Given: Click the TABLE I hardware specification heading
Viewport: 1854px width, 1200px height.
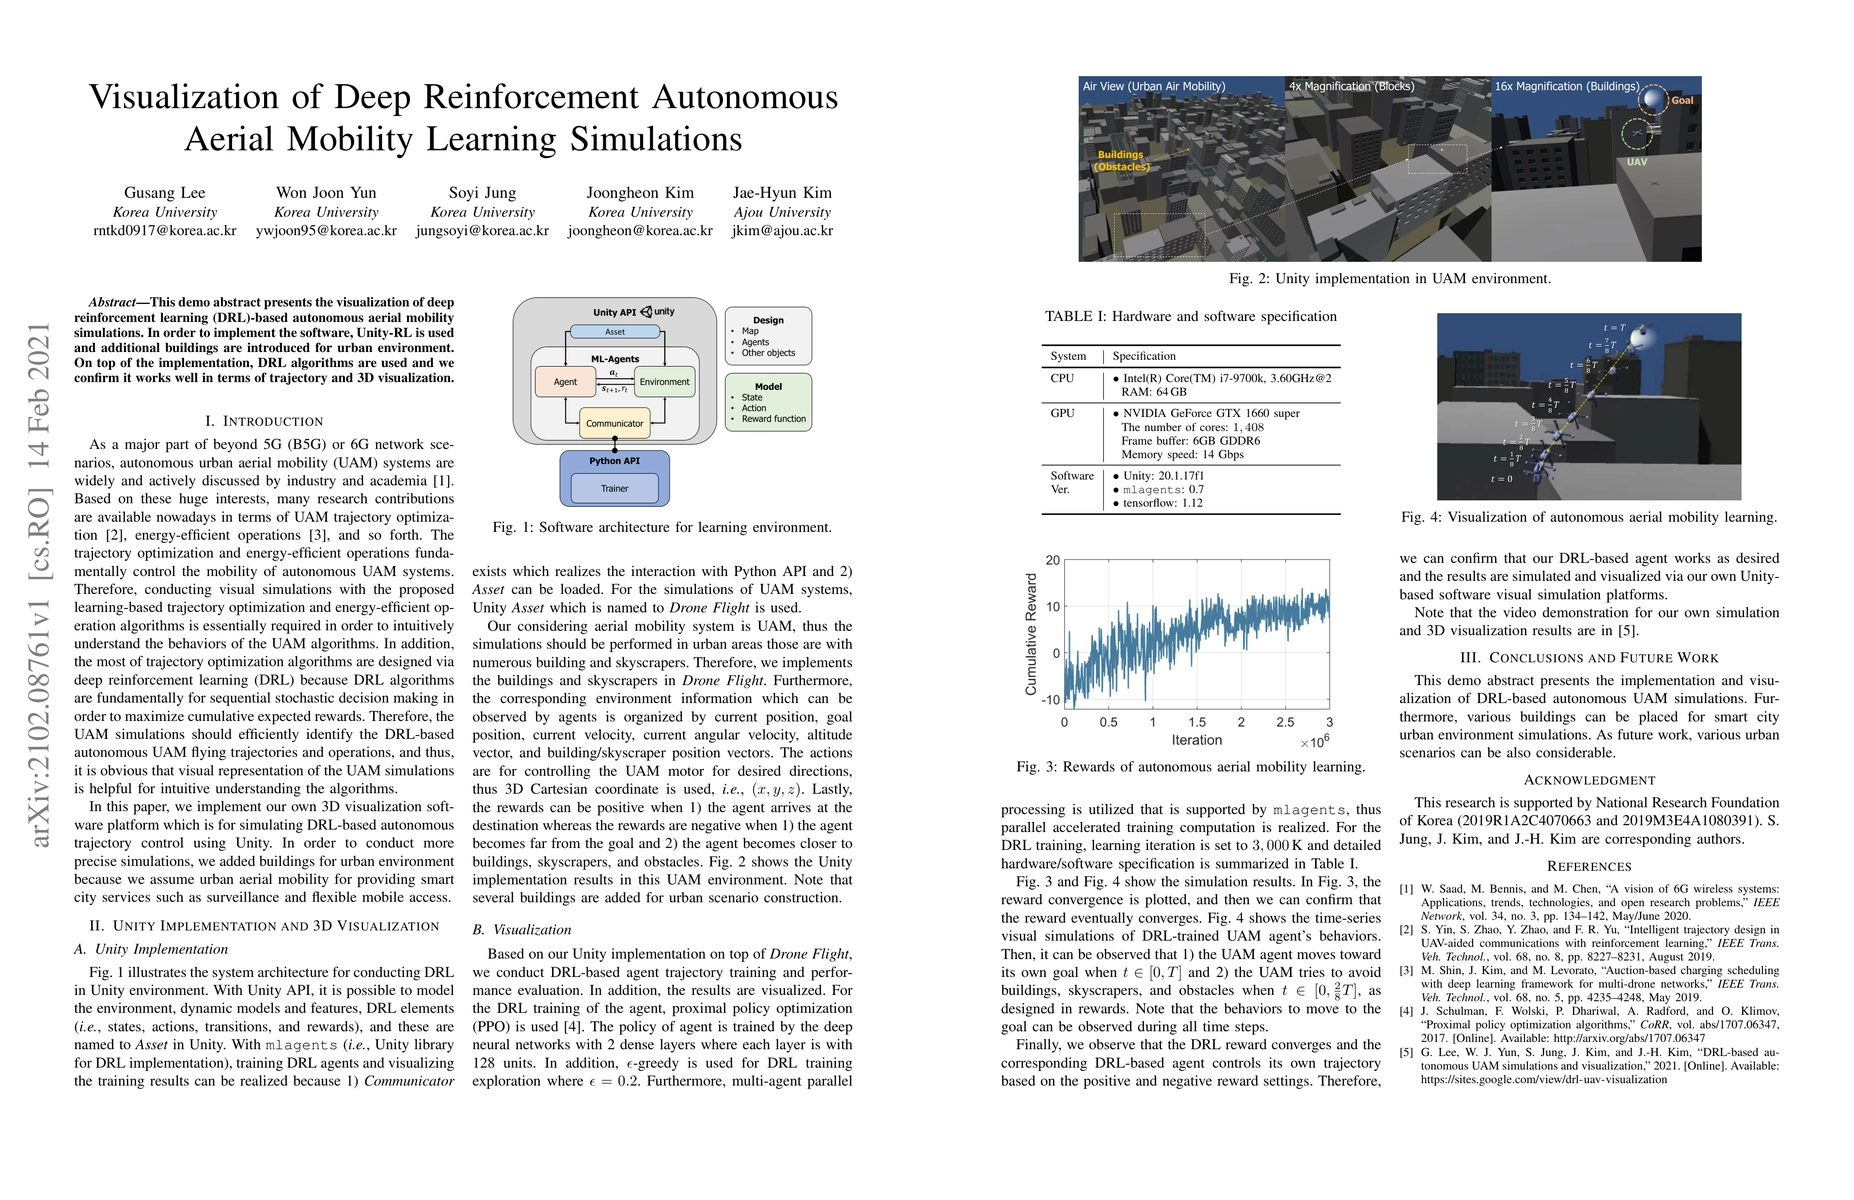Looking at the screenshot, I should (1190, 317).
